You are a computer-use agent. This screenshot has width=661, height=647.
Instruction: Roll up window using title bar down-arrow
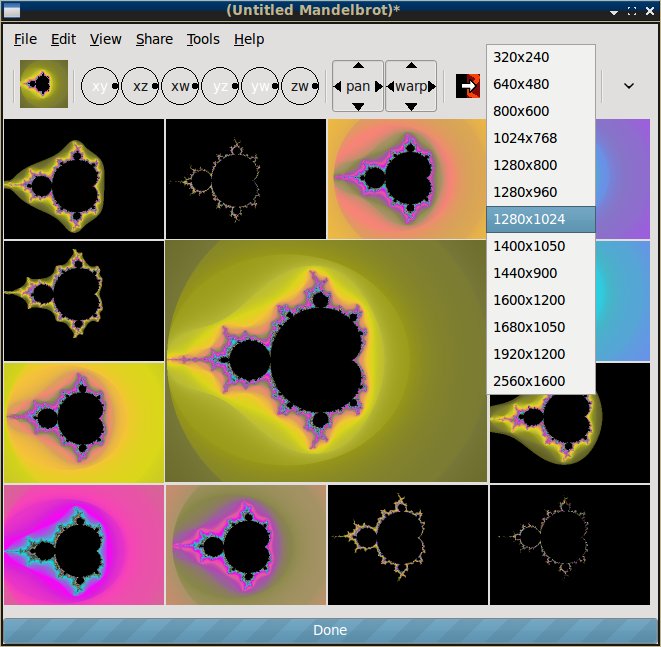(x=614, y=12)
